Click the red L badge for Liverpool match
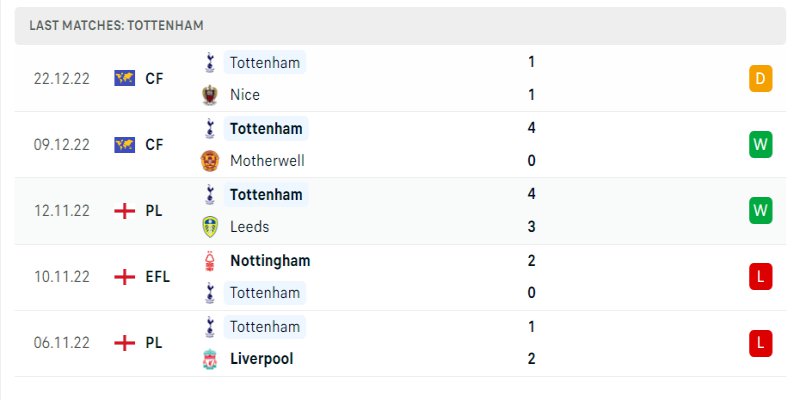Screen dimensions: 800x400 point(760,343)
